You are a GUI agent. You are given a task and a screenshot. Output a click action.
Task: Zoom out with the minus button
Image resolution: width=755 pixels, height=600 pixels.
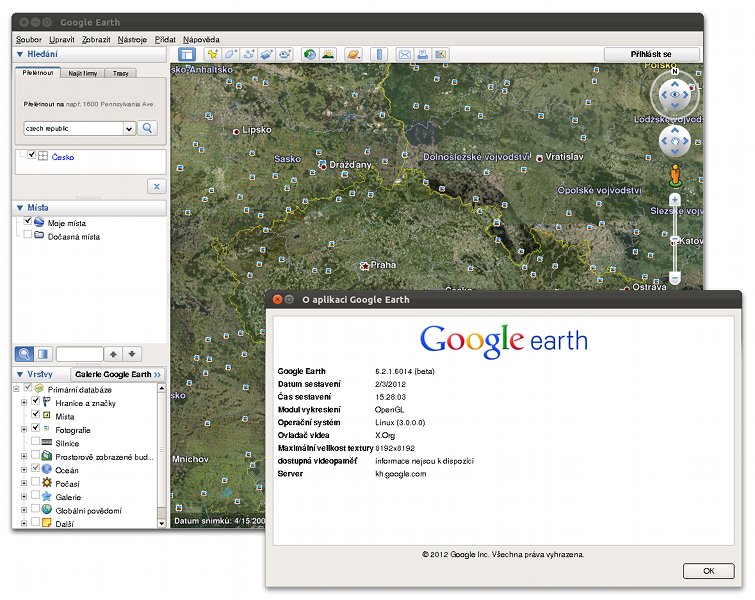pos(675,278)
